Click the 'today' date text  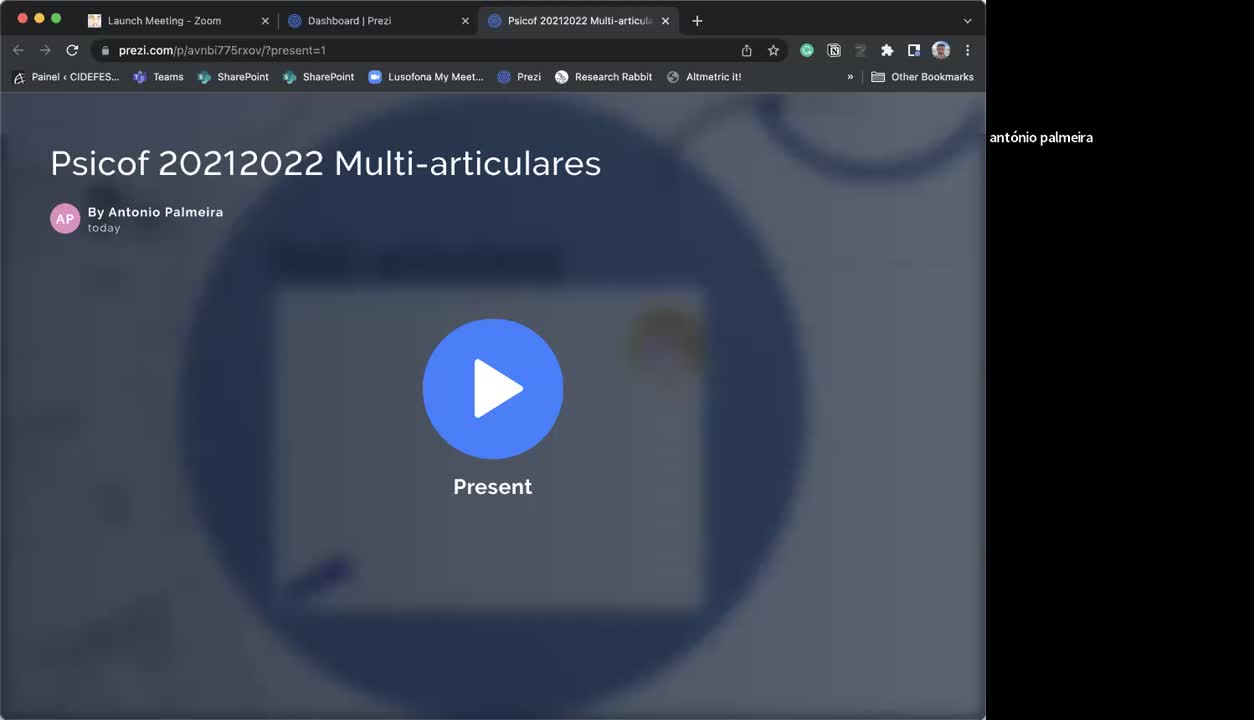coord(104,228)
